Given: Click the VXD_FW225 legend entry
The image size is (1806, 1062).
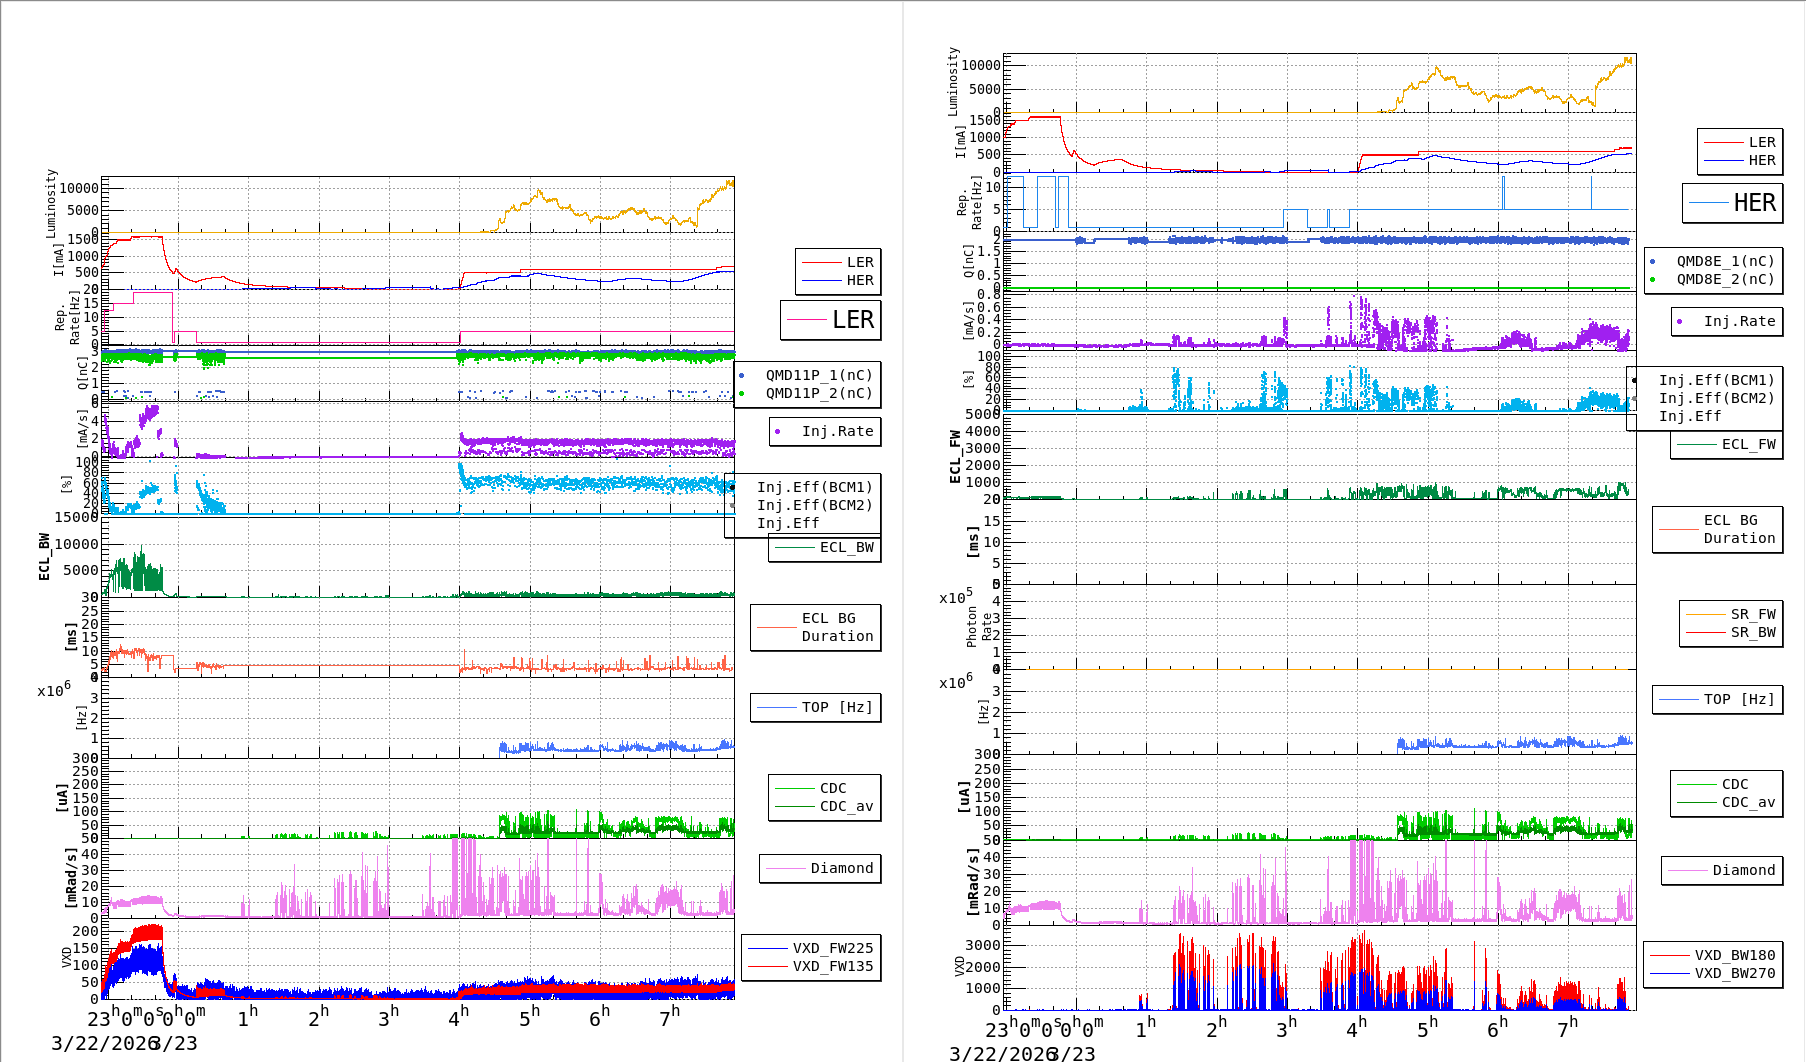Looking at the screenshot, I should (832, 948).
